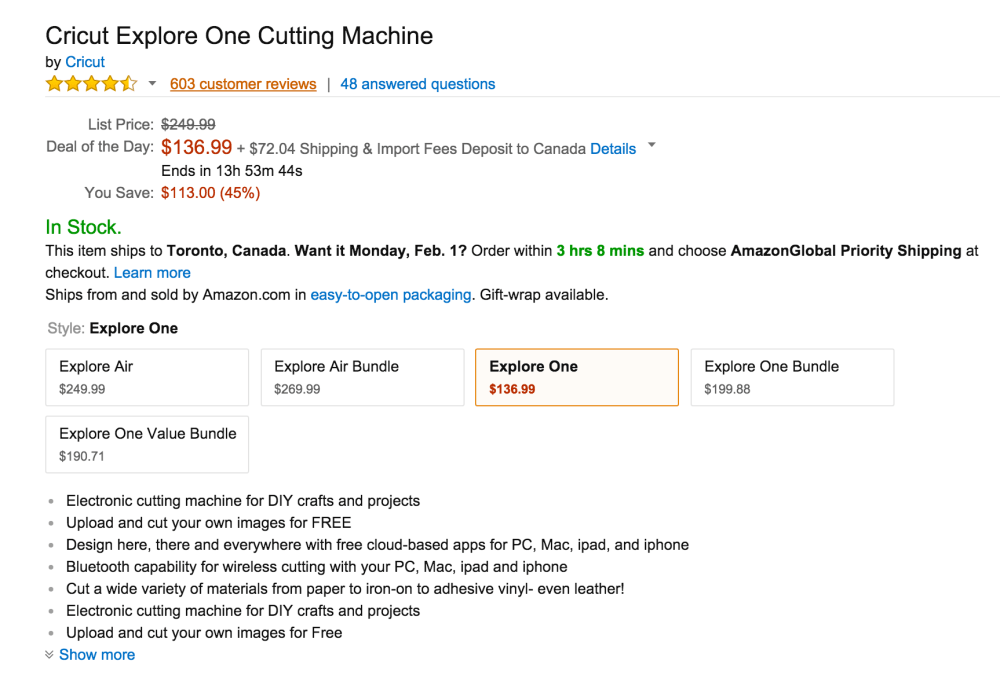Click the 4.5-star rating icon
Screen dimensions: 1000x683
91,84
